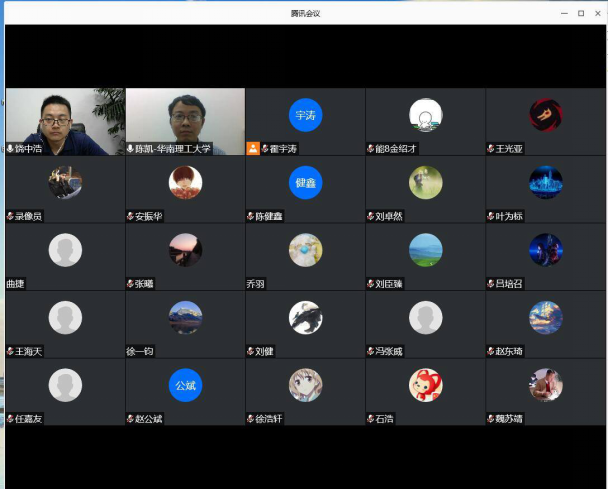Click the 曲捷 participant name label
608x490 pixels.
point(15,284)
